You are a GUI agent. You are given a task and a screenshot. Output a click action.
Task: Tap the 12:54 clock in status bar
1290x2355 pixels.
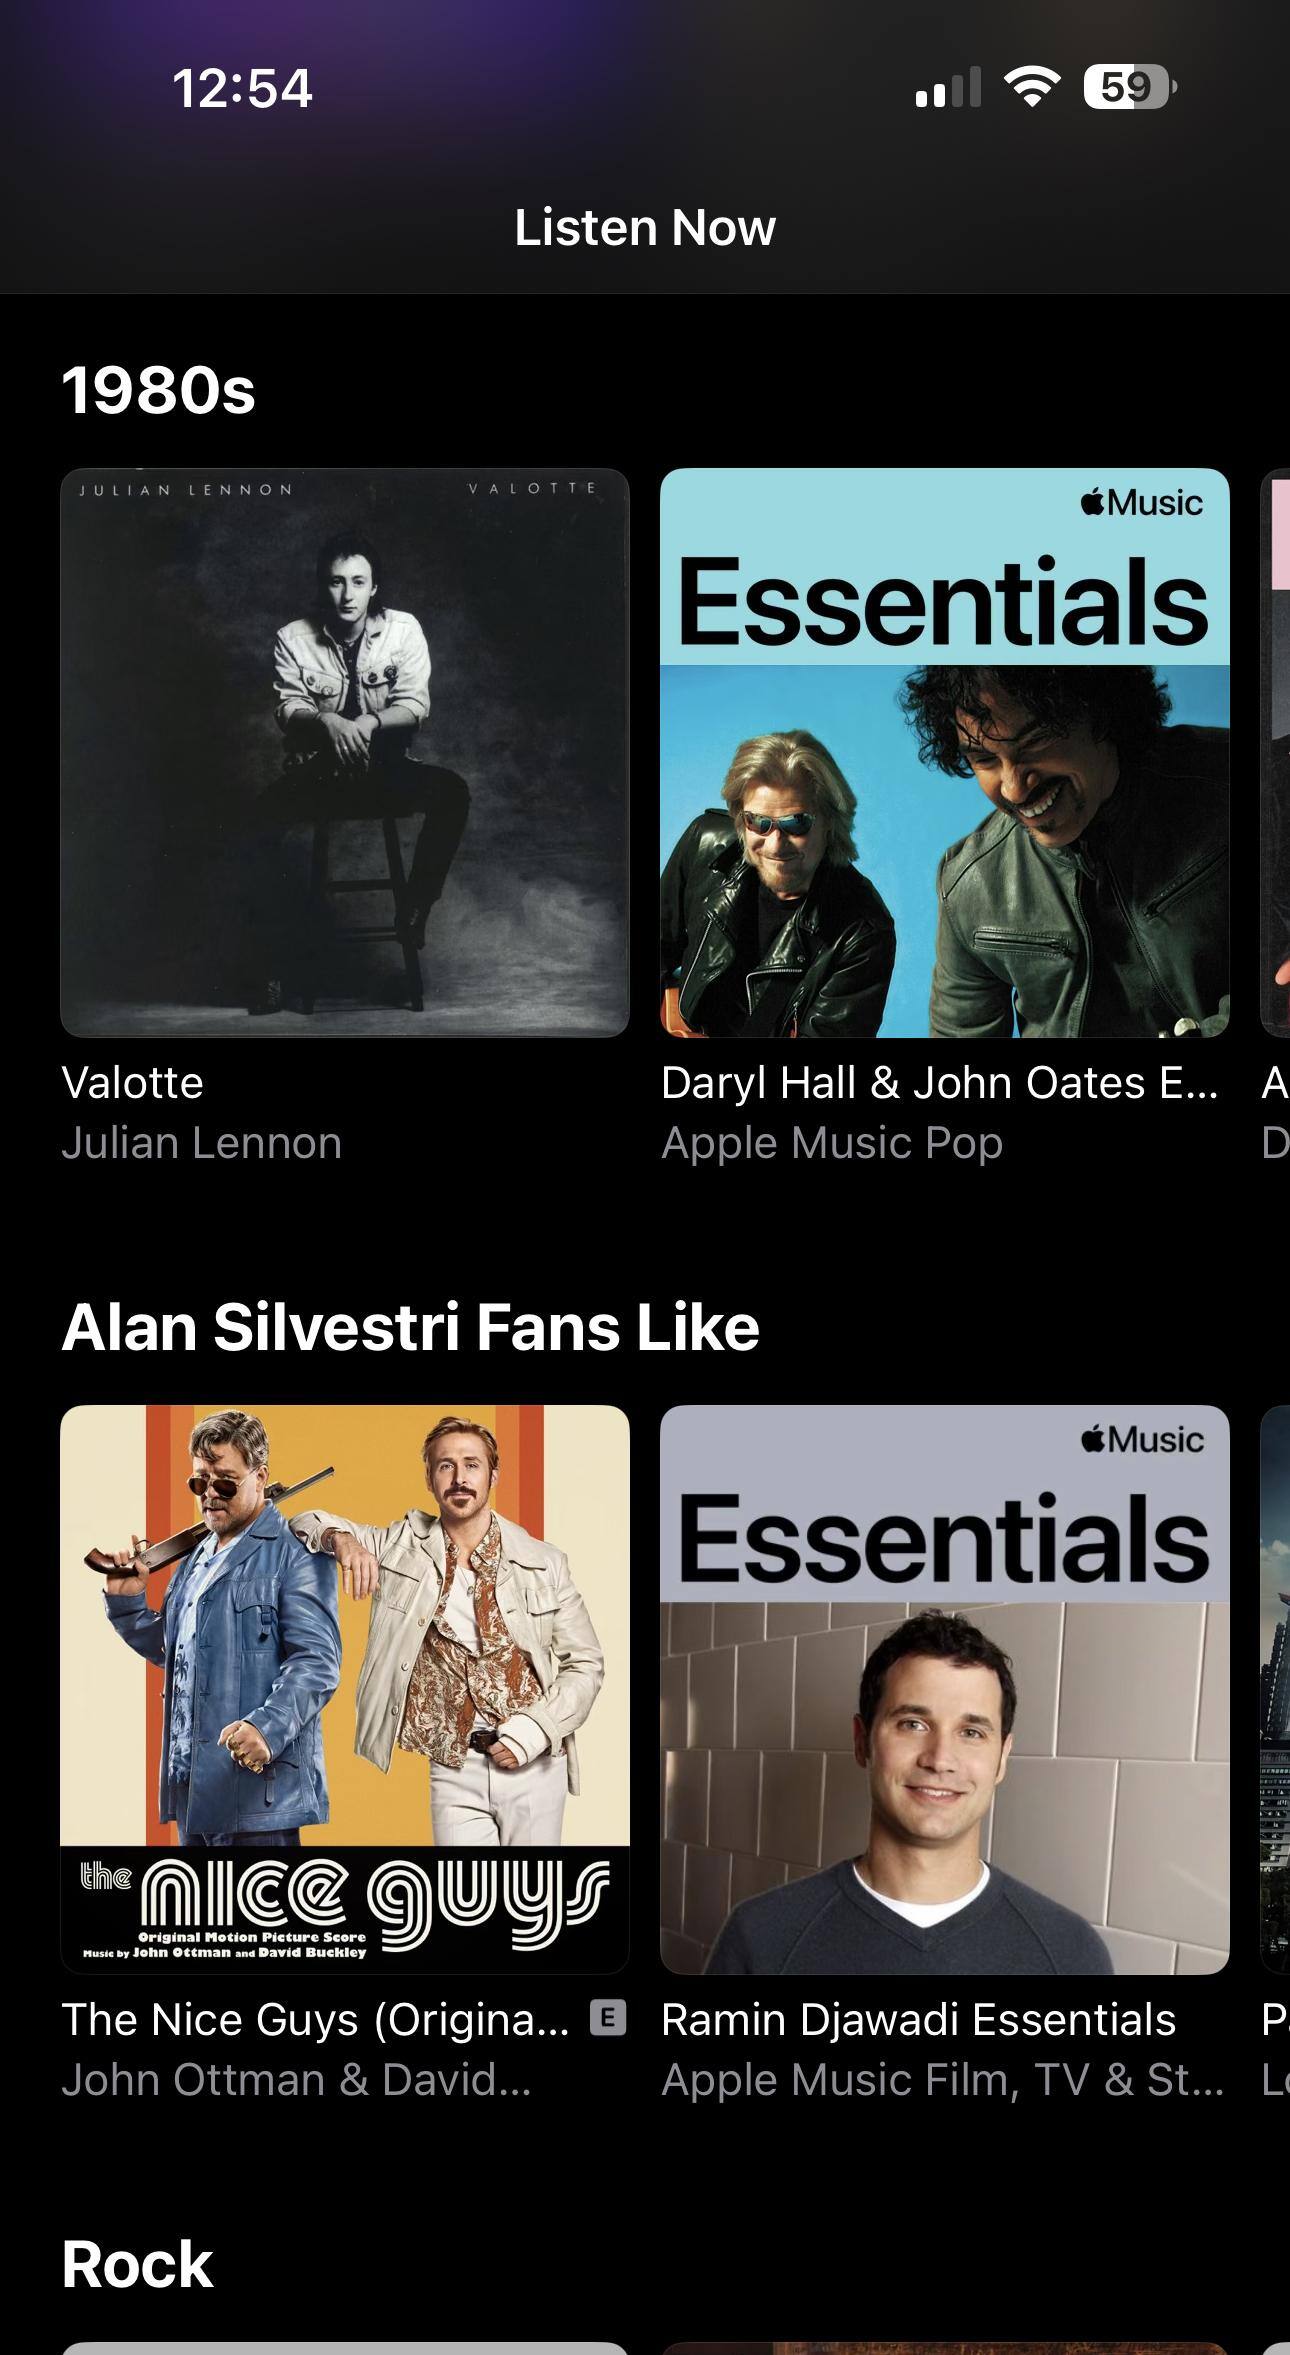coord(242,88)
